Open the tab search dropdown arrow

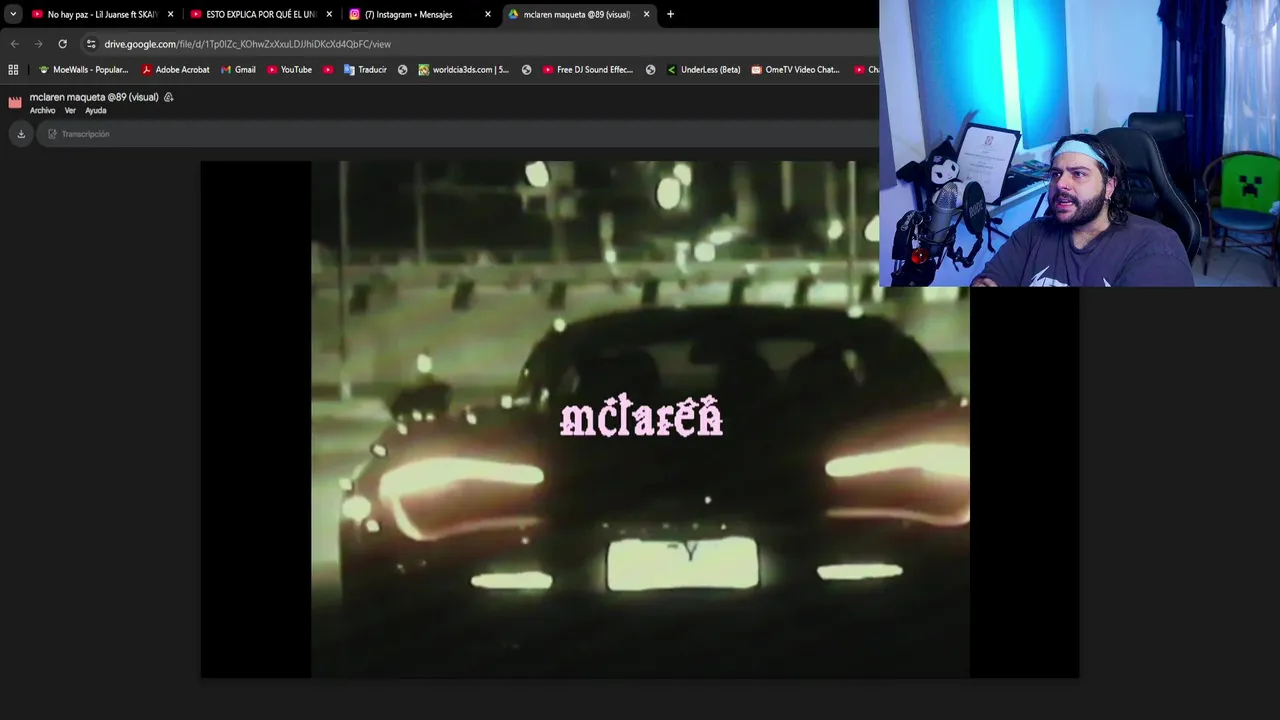(x=13, y=14)
